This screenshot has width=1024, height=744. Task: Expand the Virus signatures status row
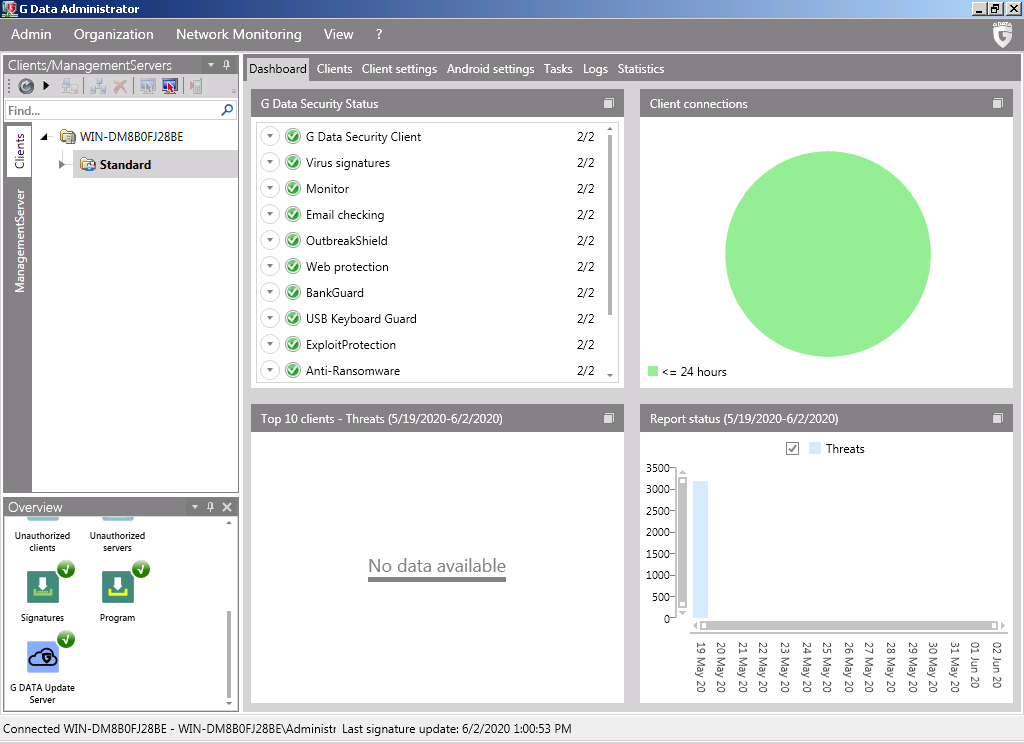pyautogui.click(x=270, y=163)
